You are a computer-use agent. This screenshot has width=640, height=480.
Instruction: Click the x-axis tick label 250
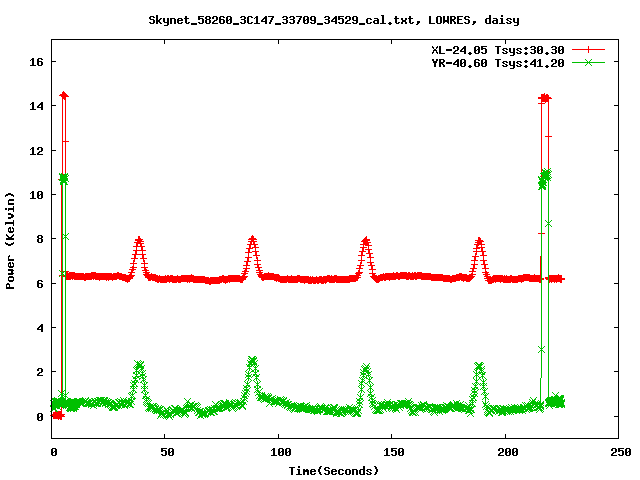(x=621, y=452)
